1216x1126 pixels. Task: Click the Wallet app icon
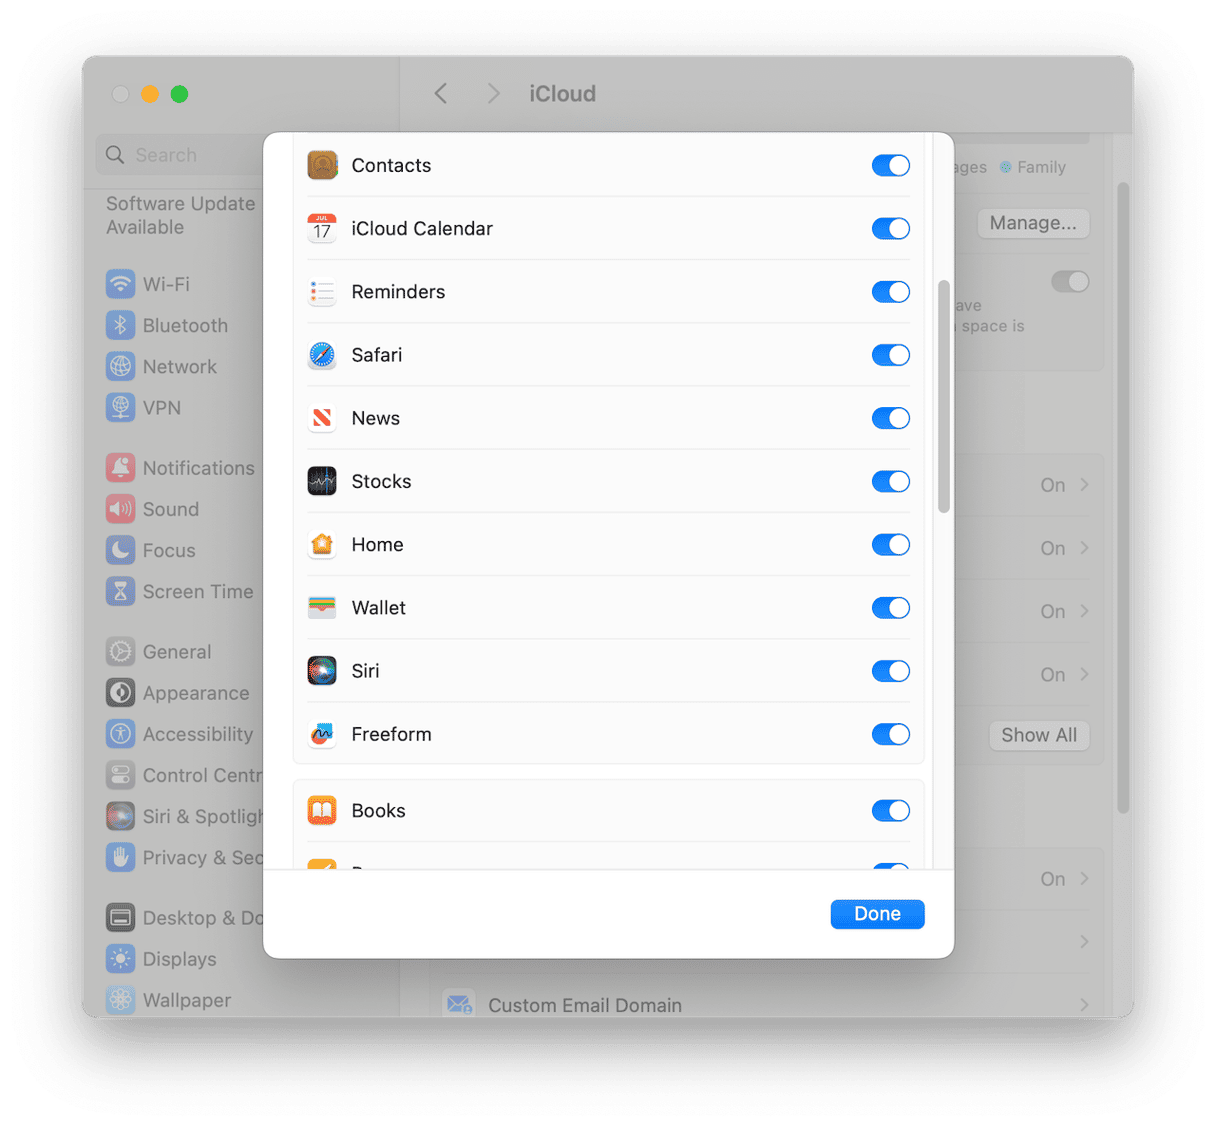(322, 608)
